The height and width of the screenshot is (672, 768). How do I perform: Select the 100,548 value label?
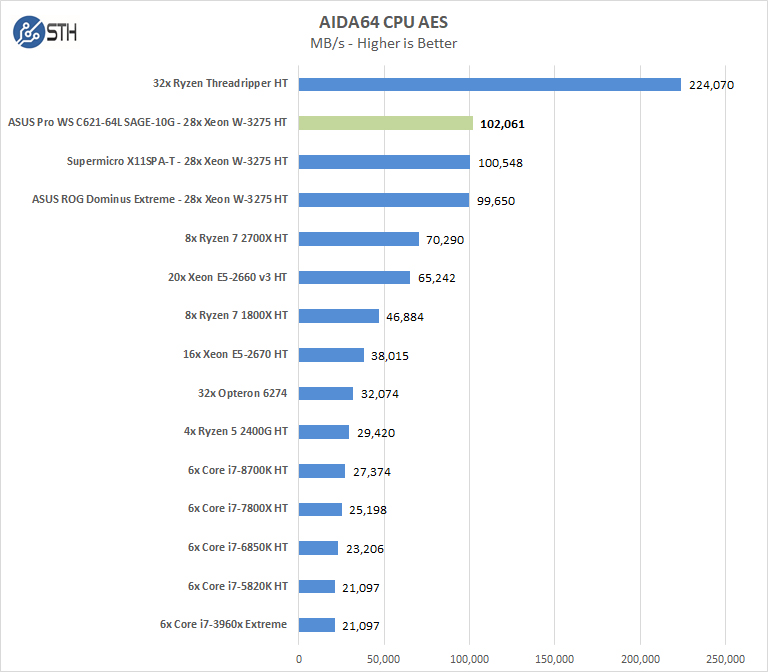[500, 163]
